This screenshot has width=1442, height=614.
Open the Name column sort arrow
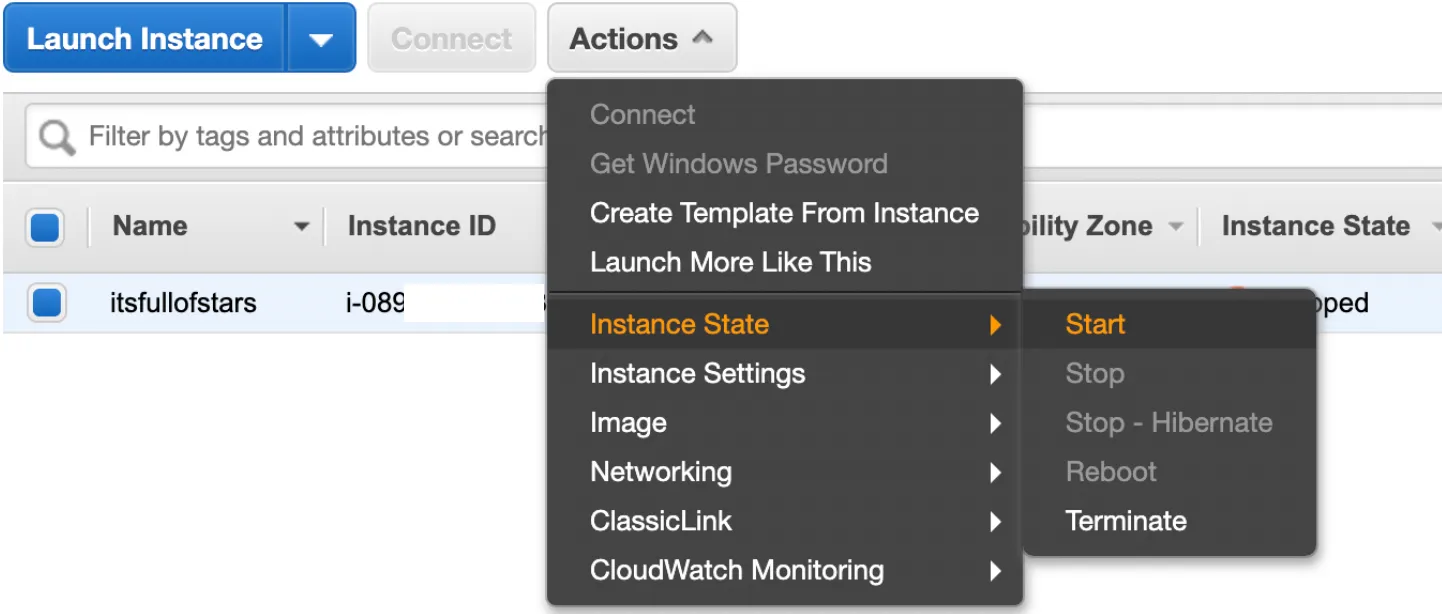pyautogui.click(x=301, y=227)
